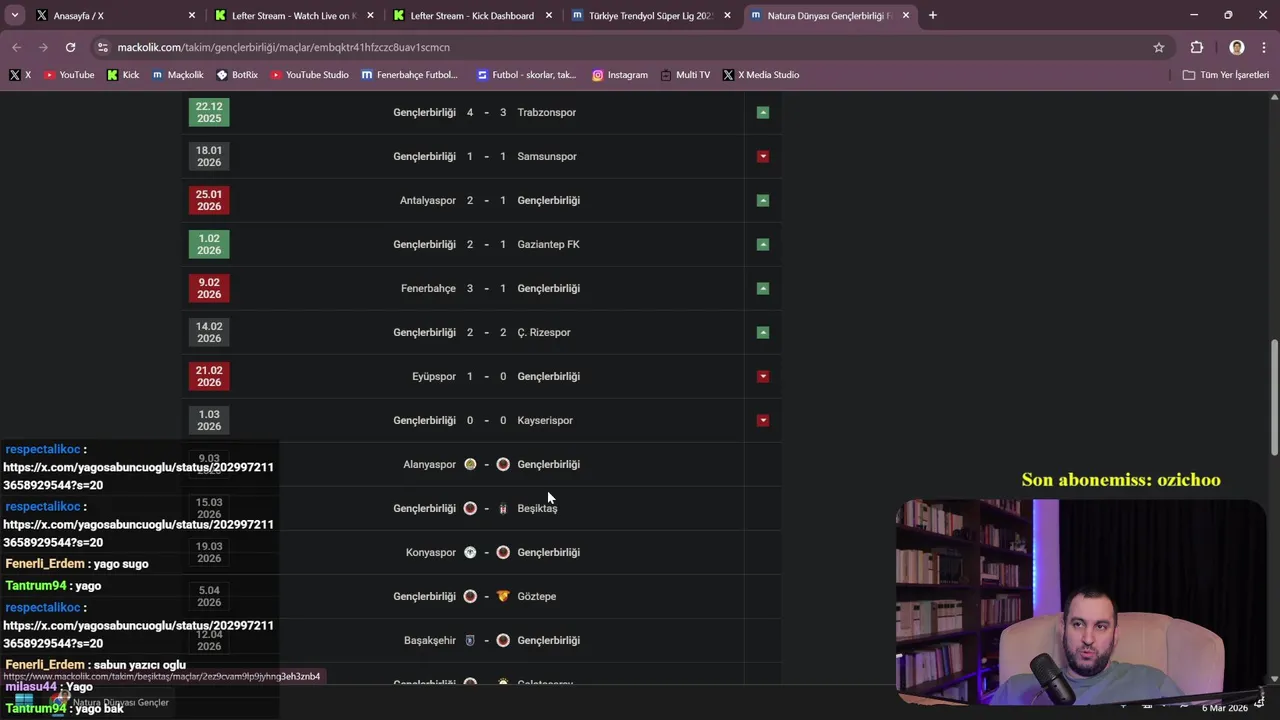This screenshot has height=720, width=1280.
Task: Switch to the Anasayfa / X tab
Action: [115, 15]
